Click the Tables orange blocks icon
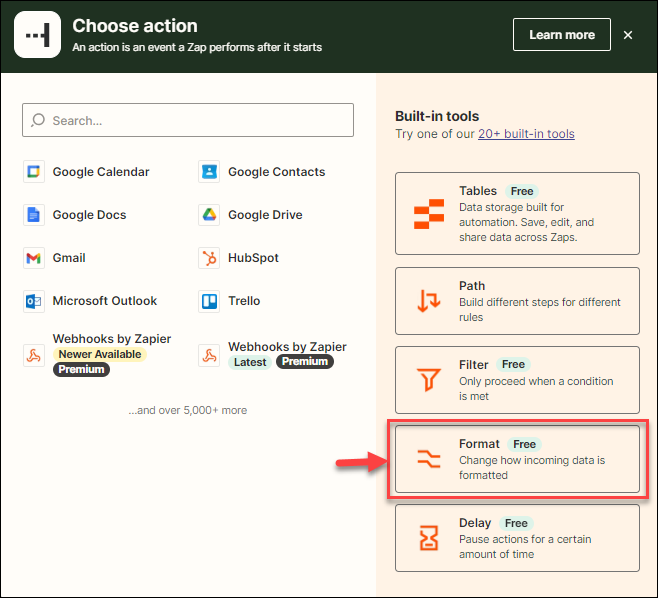 coord(429,214)
